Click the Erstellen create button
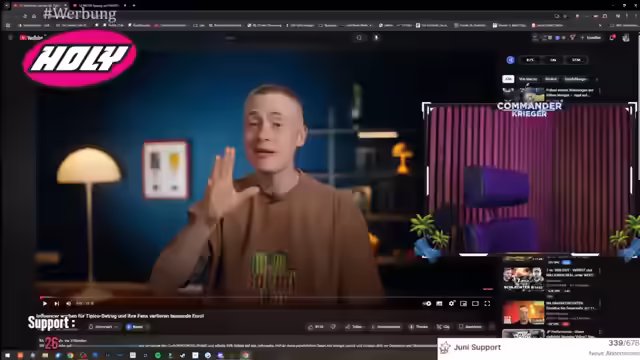640x360 pixels. [x=591, y=38]
